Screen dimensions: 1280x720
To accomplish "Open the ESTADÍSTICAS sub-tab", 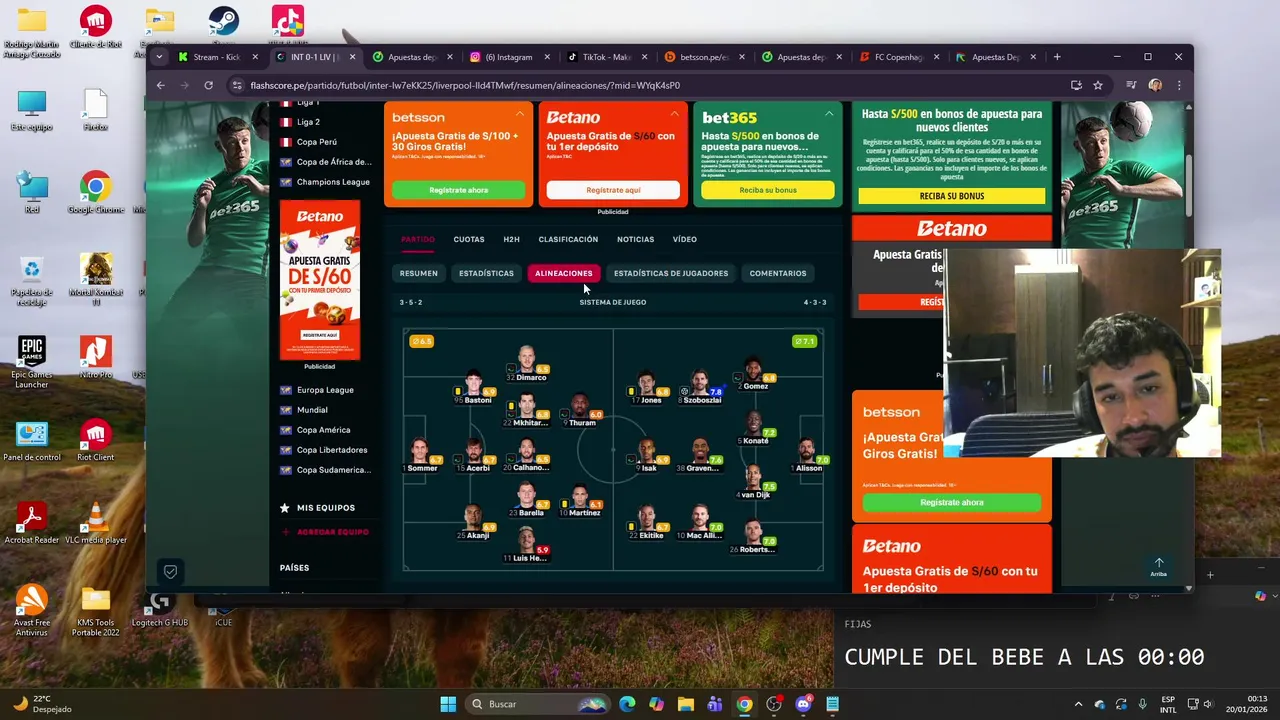I will 486,273.
